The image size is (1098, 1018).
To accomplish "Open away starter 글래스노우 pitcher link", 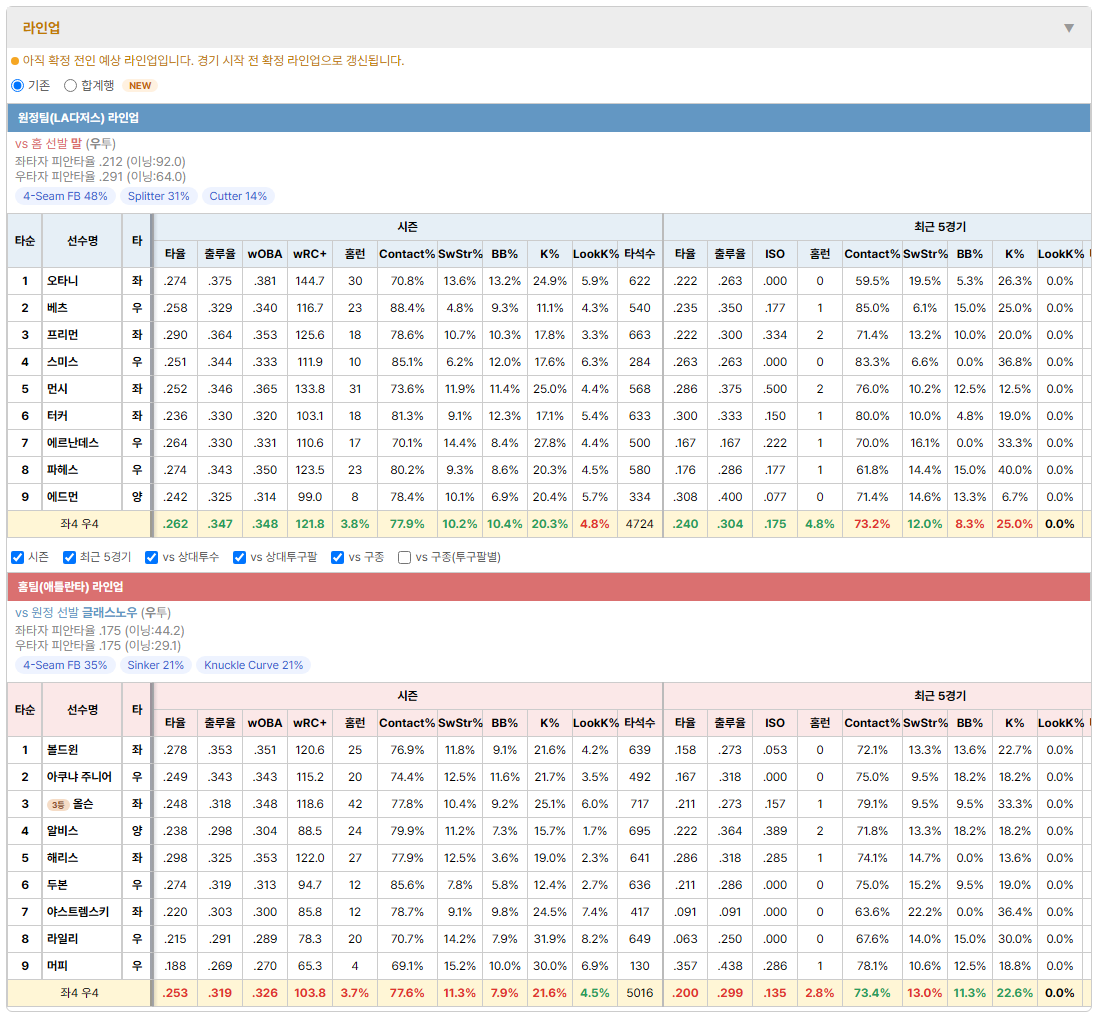I will (109, 613).
